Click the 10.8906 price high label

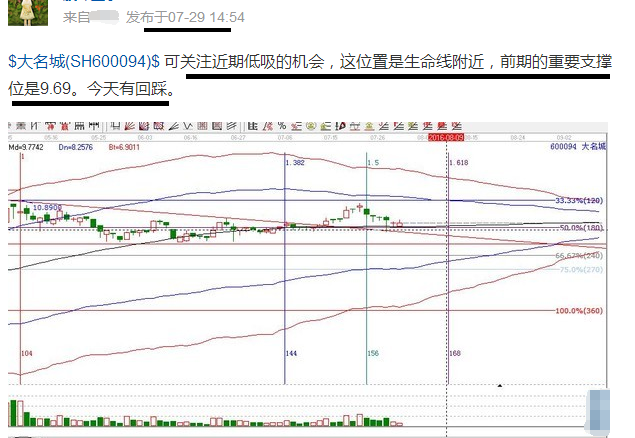coord(46,207)
